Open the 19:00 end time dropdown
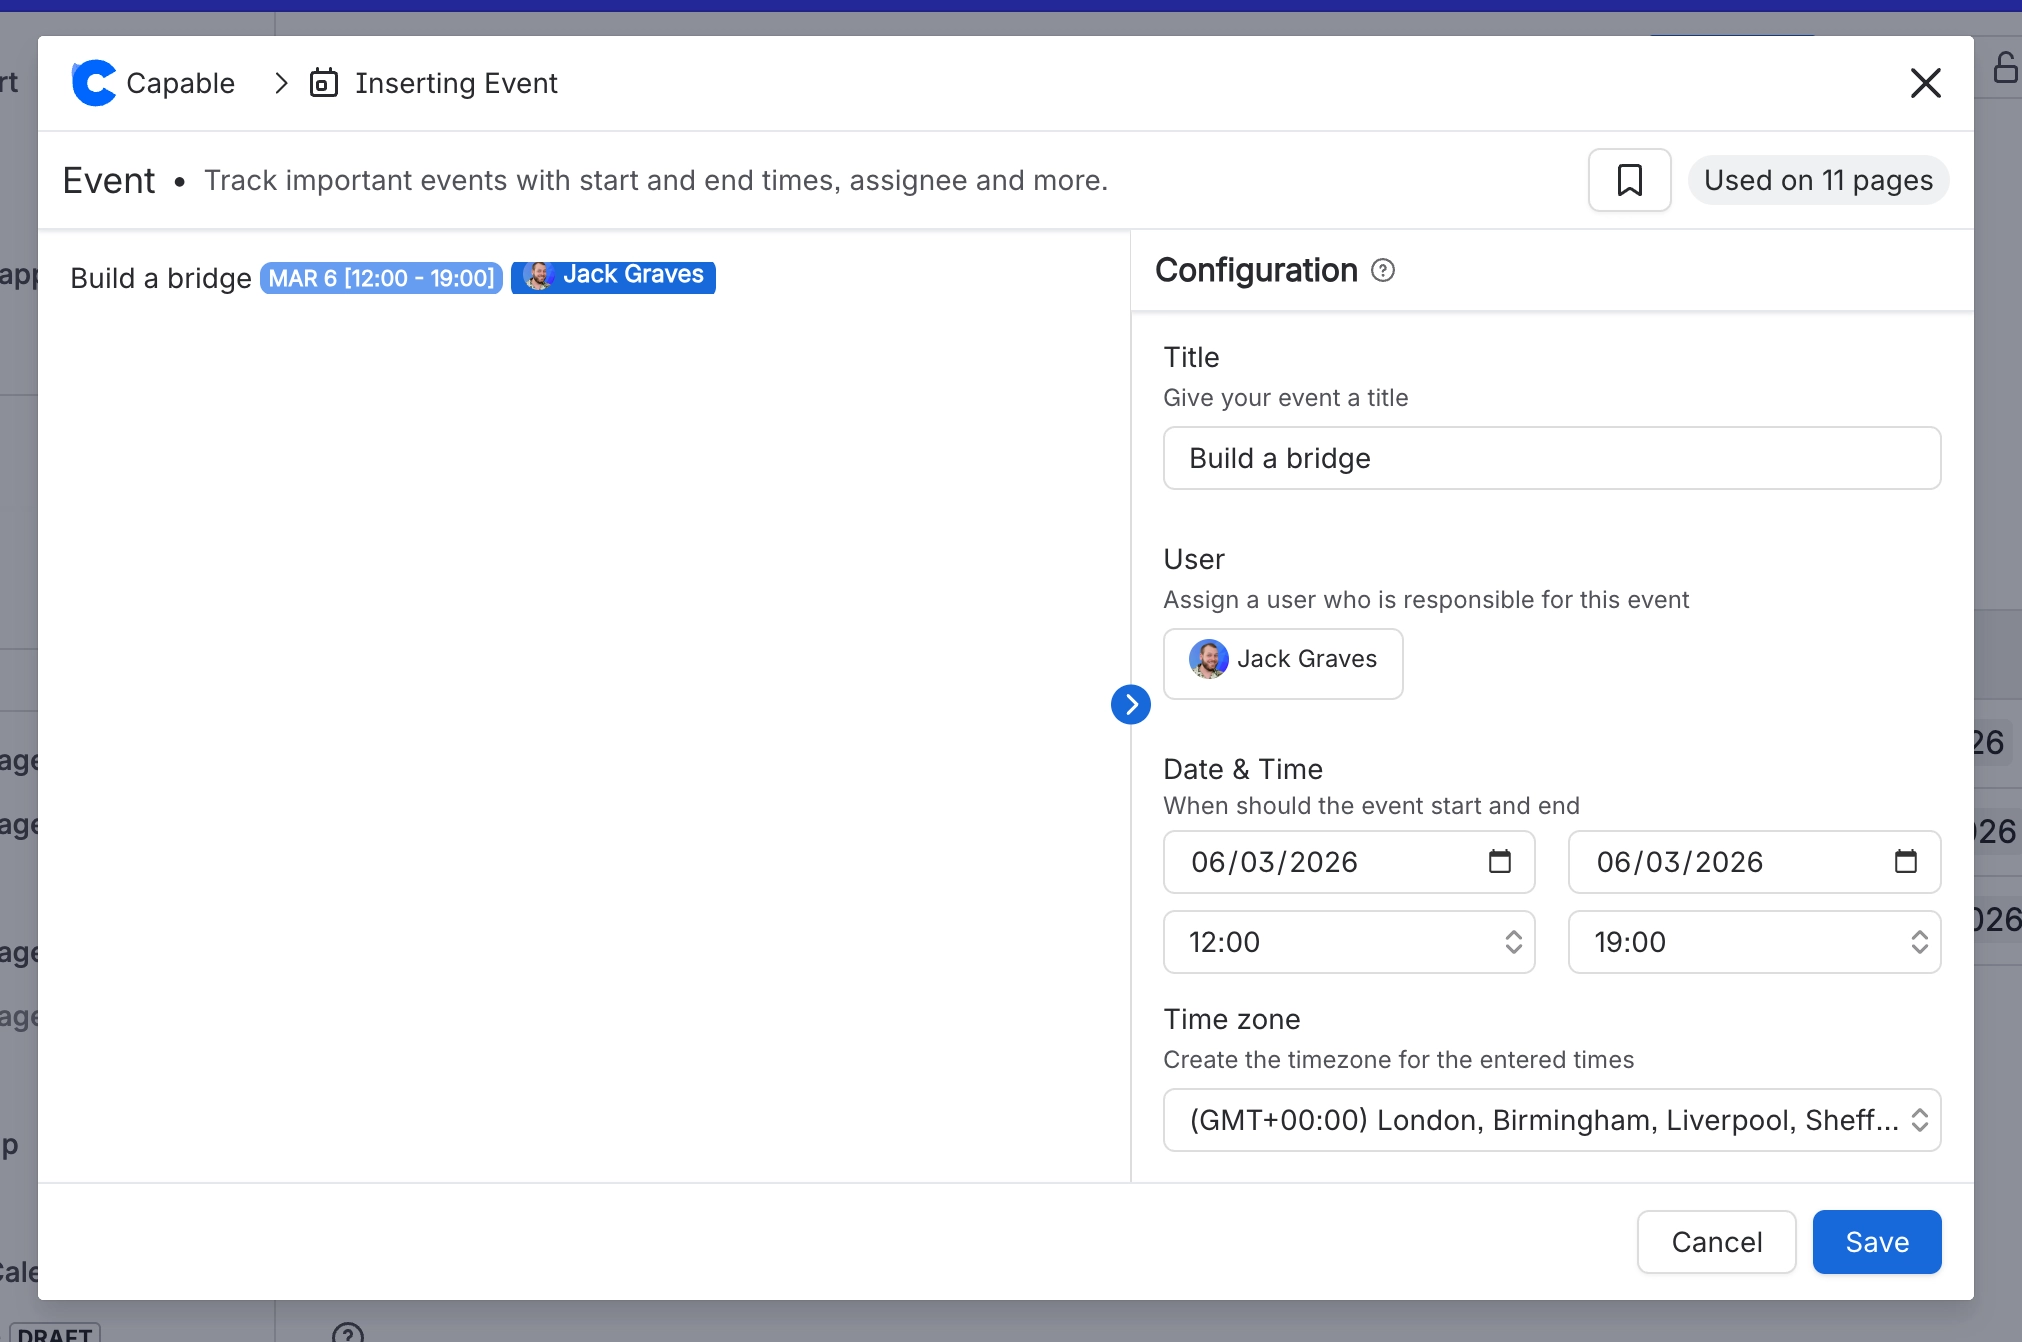This screenshot has height=1342, width=2022. pyautogui.click(x=1754, y=942)
